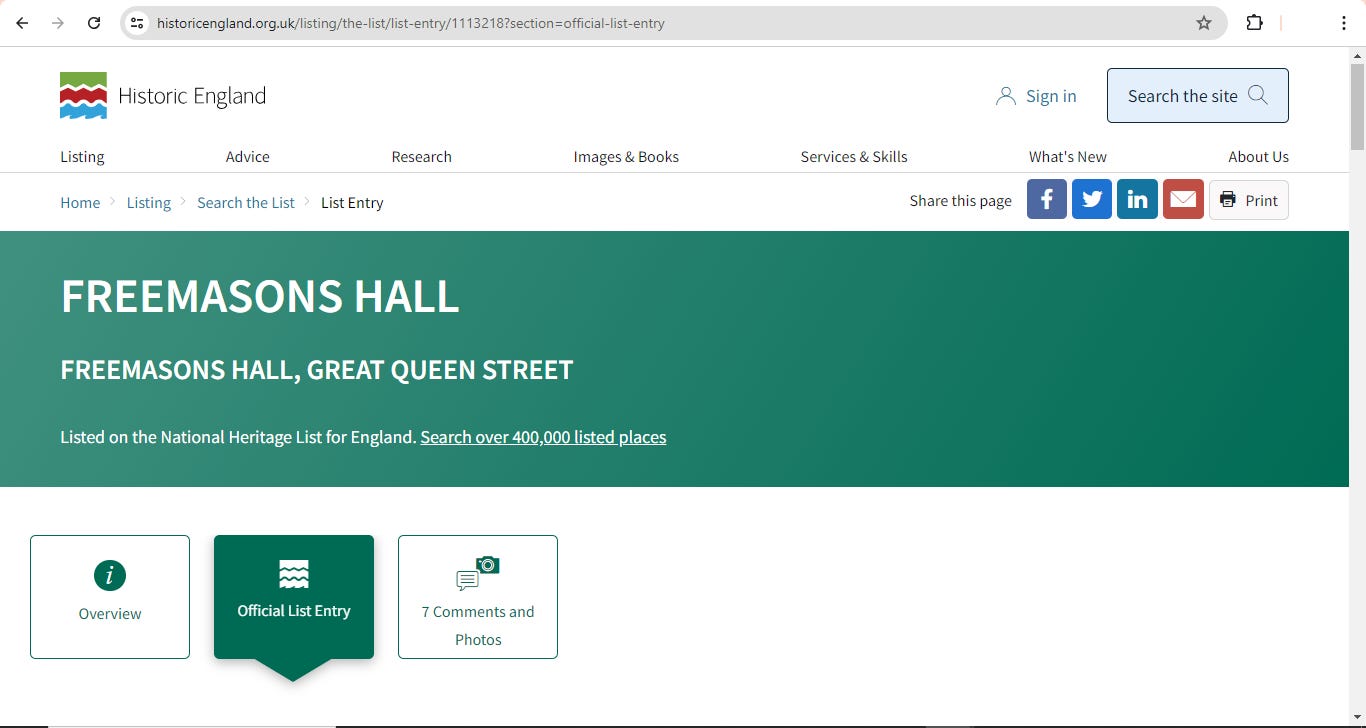Click the browser forward arrow
This screenshot has width=1366, height=728.
pos(58,23)
